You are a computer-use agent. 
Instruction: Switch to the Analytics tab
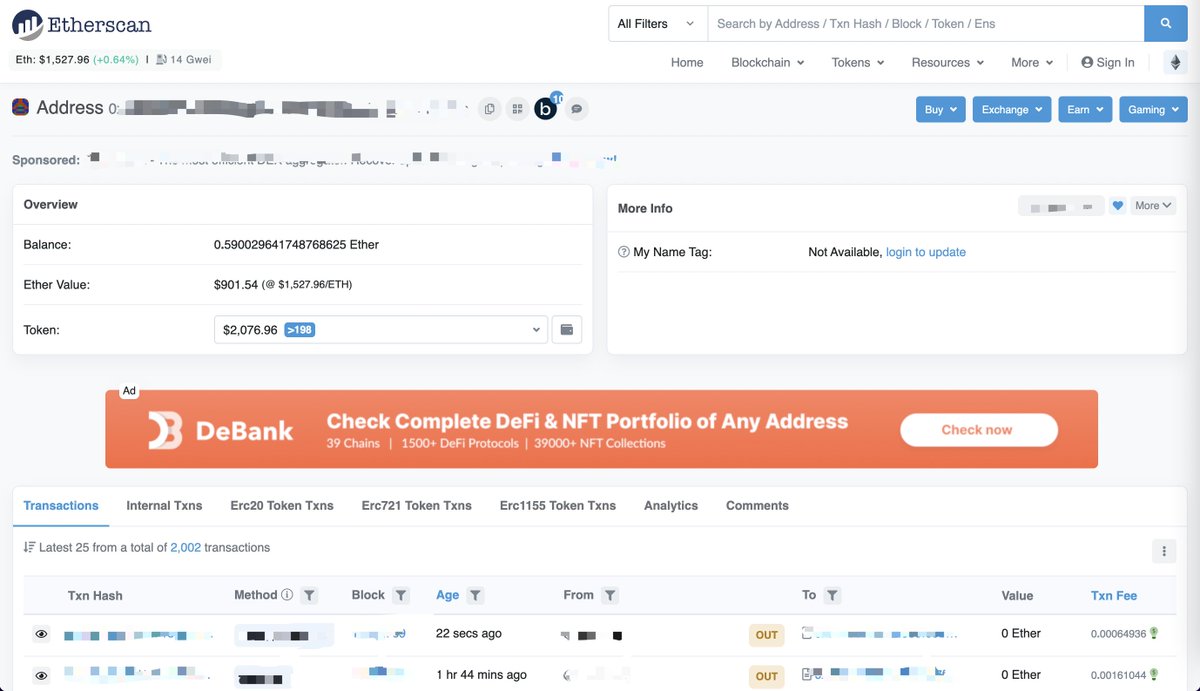[x=671, y=505]
